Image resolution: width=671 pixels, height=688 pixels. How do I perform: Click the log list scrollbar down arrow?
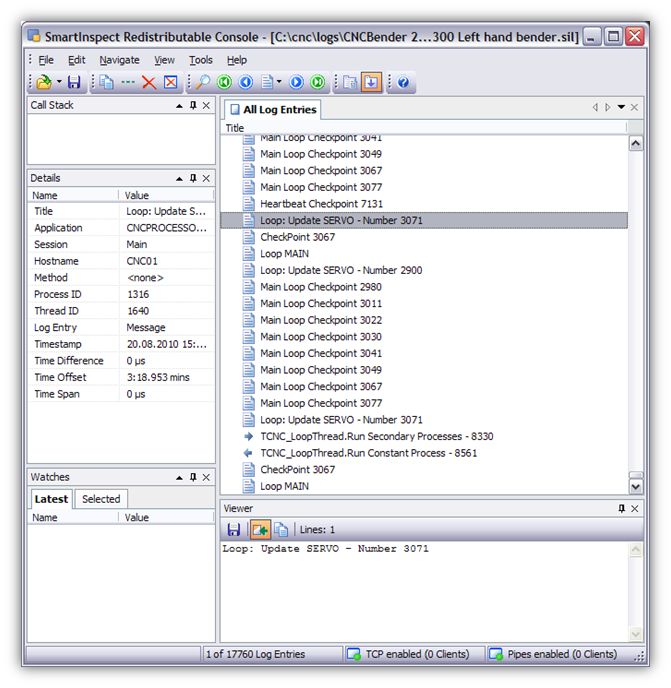pos(636,486)
